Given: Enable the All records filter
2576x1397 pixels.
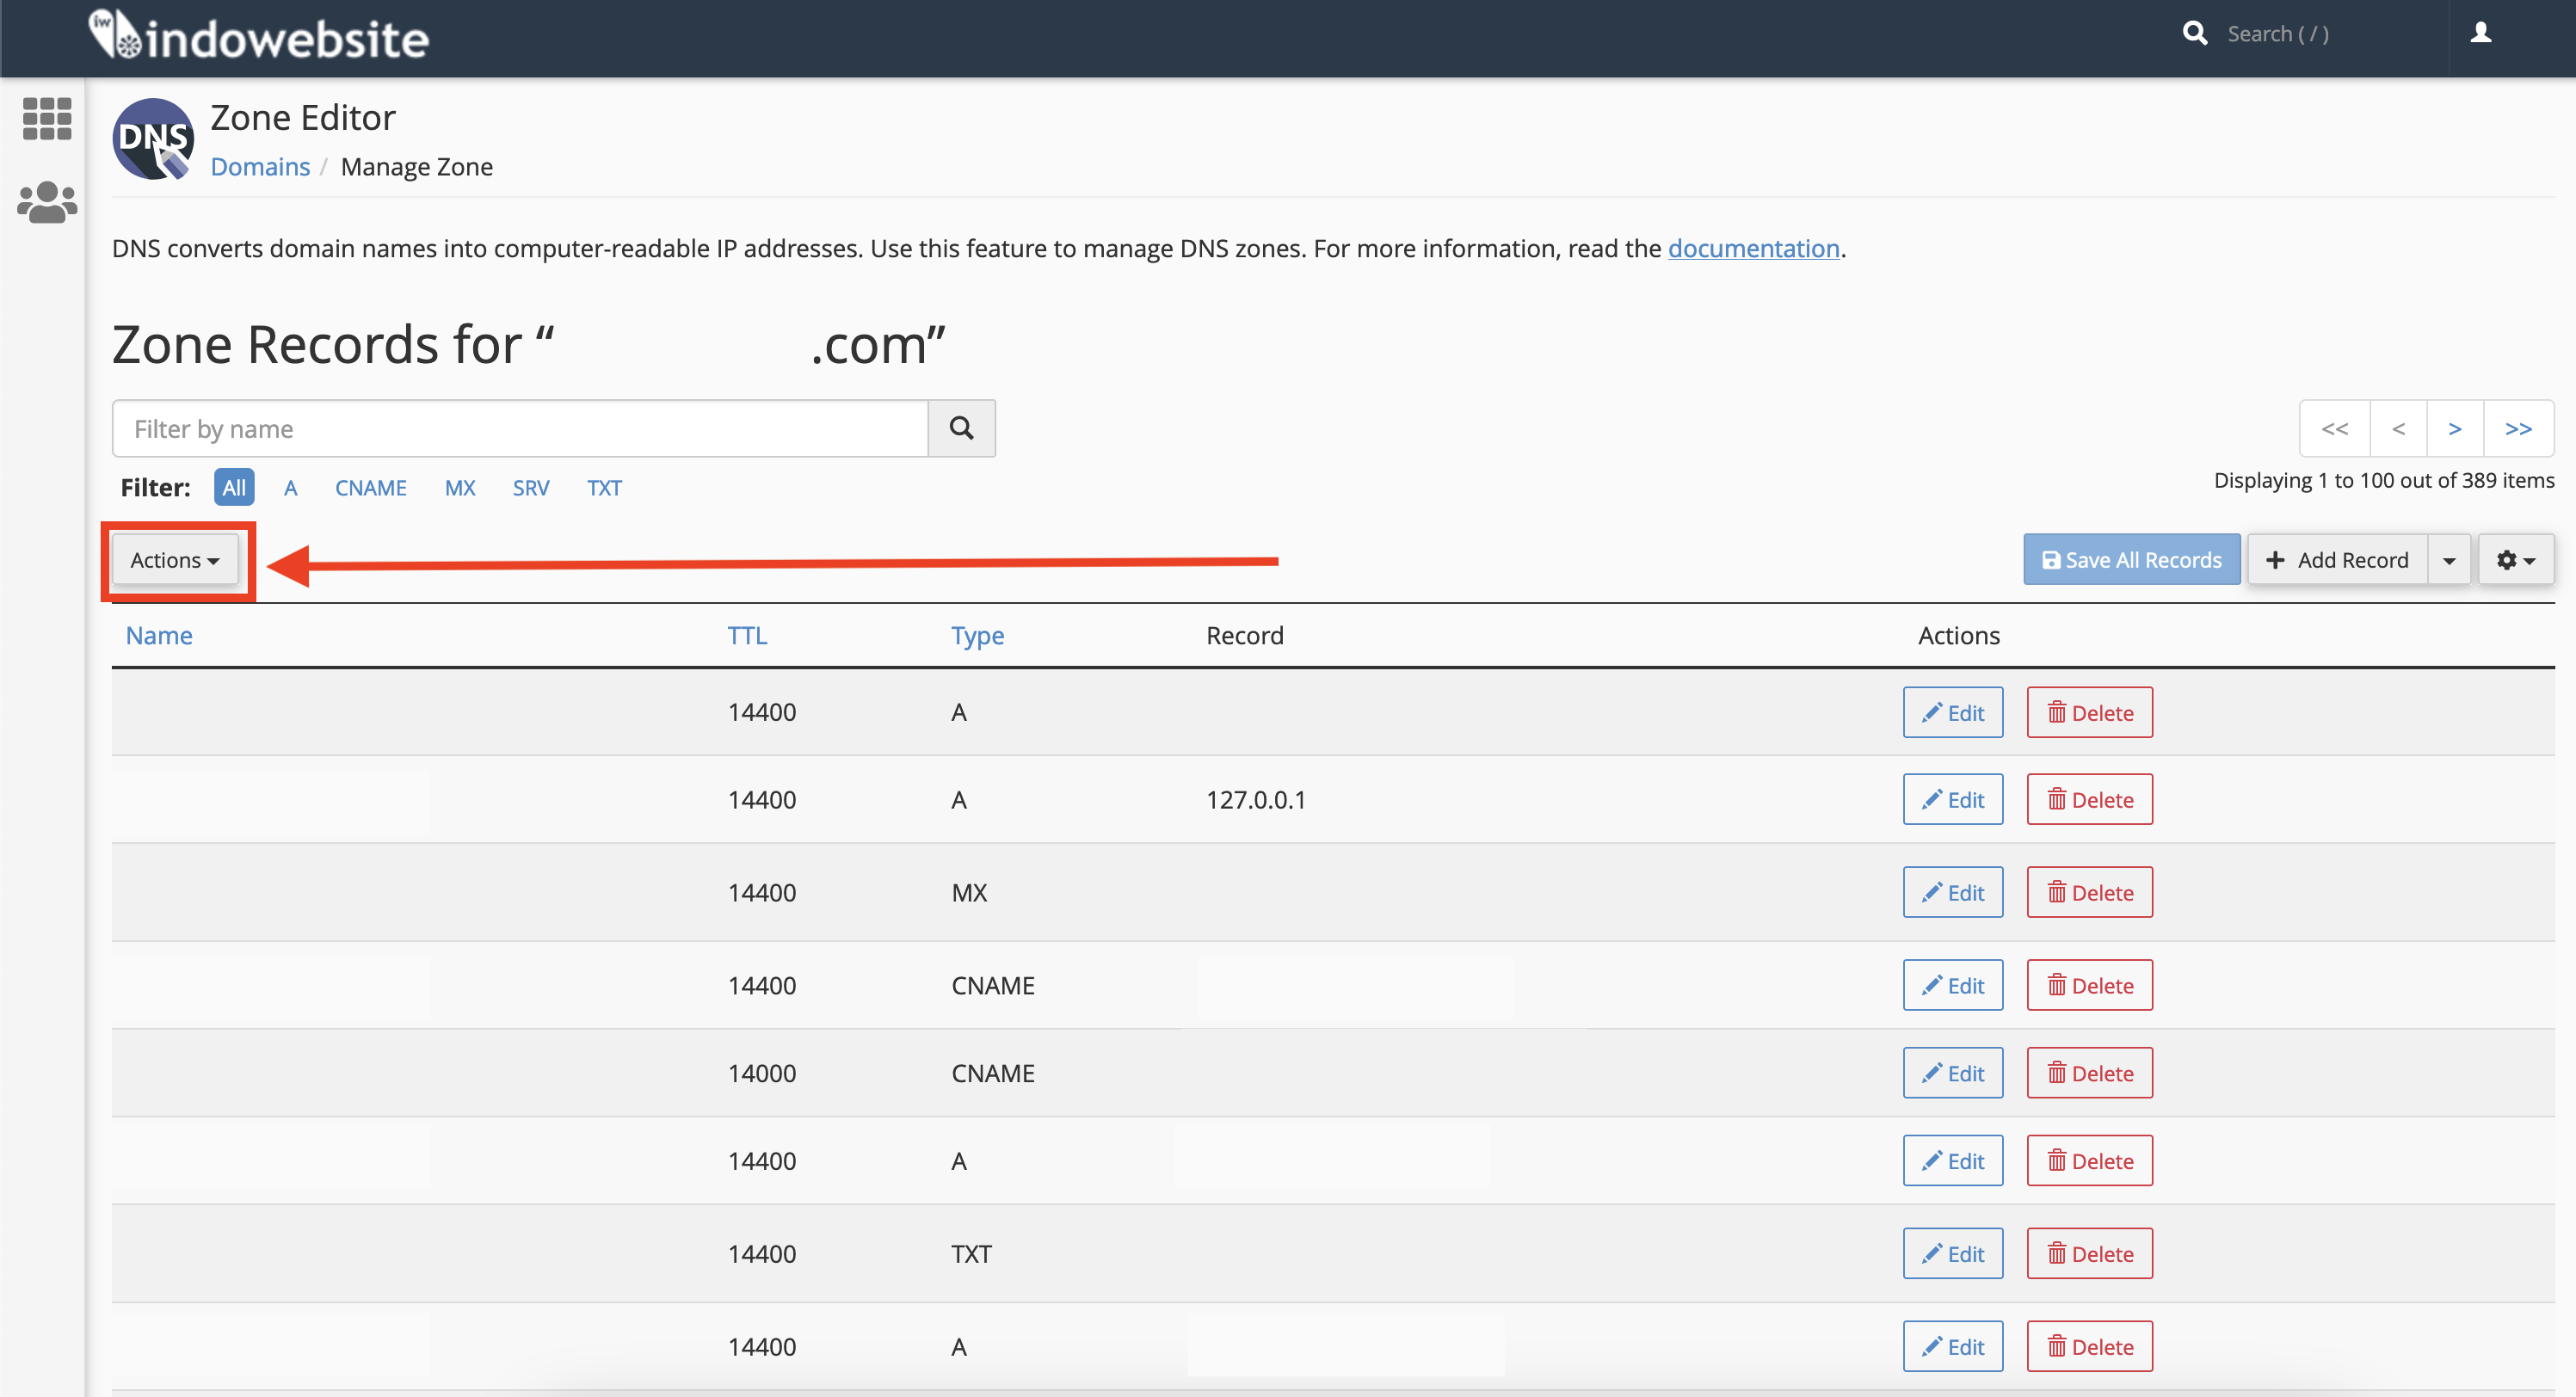Looking at the screenshot, I should click(x=233, y=487).
